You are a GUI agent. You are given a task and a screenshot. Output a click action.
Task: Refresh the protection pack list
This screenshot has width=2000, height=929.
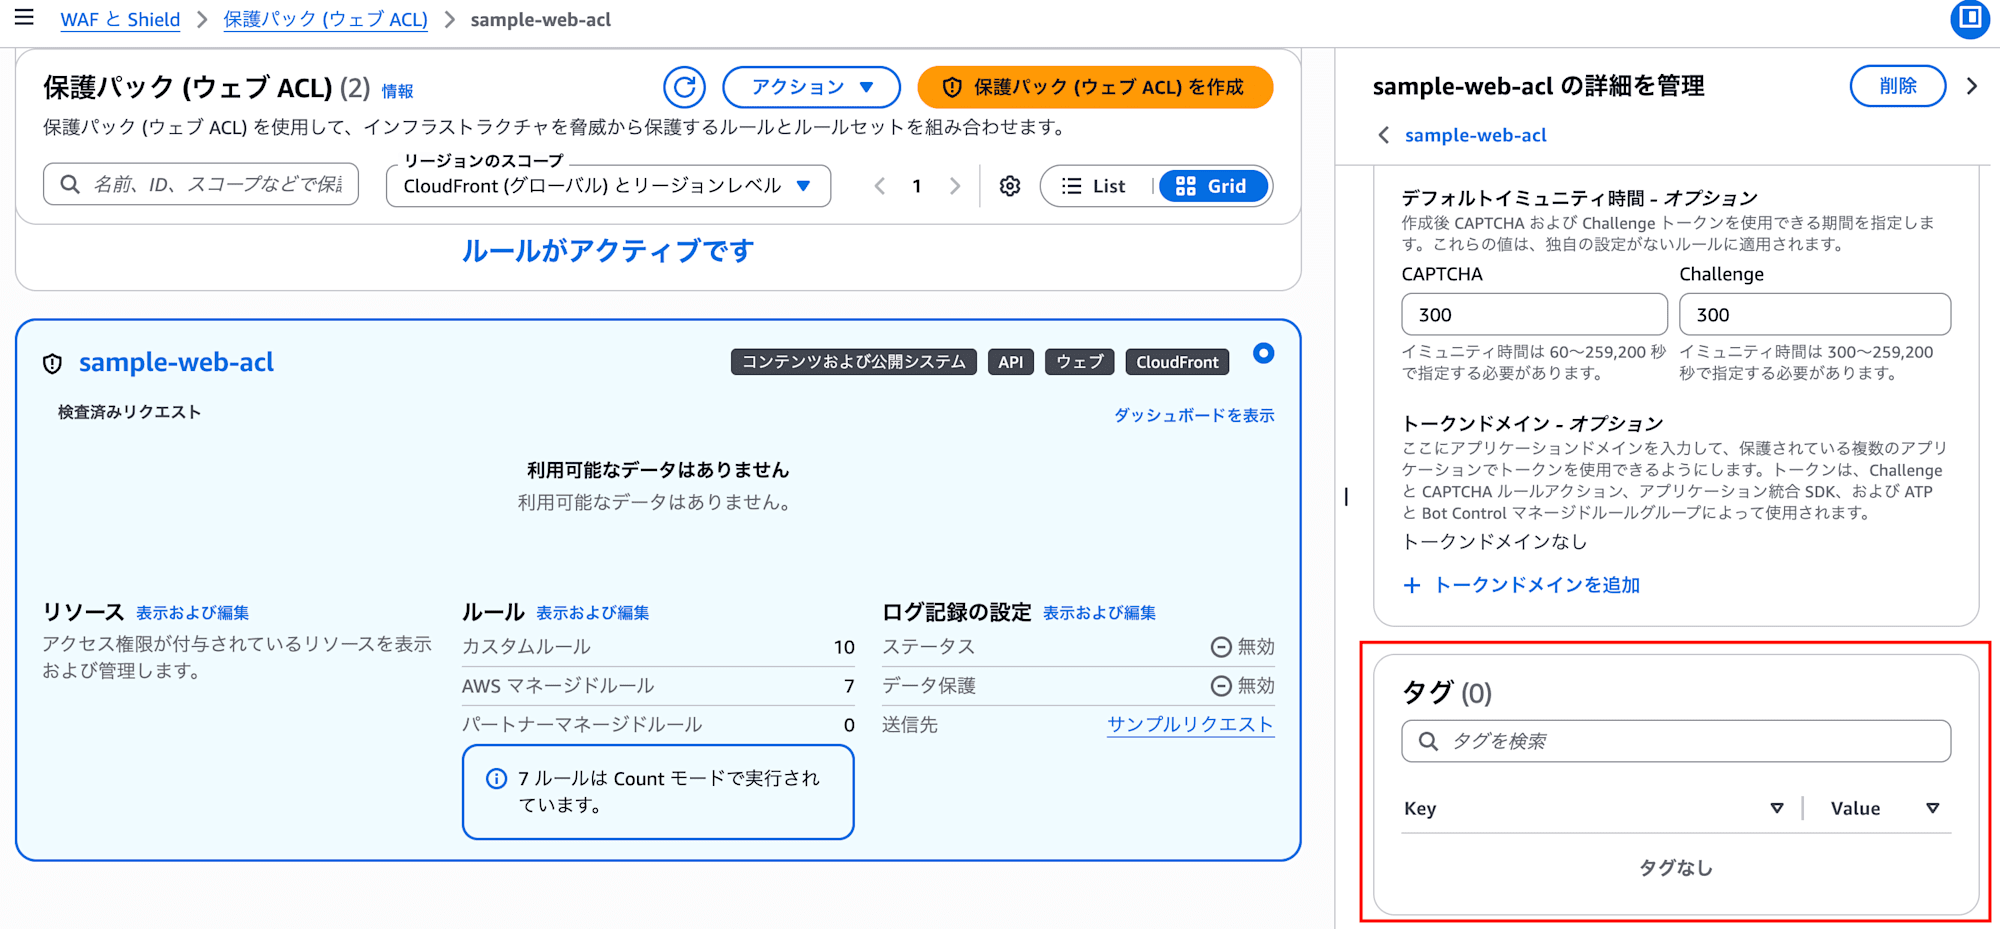(x=685, y=87)
